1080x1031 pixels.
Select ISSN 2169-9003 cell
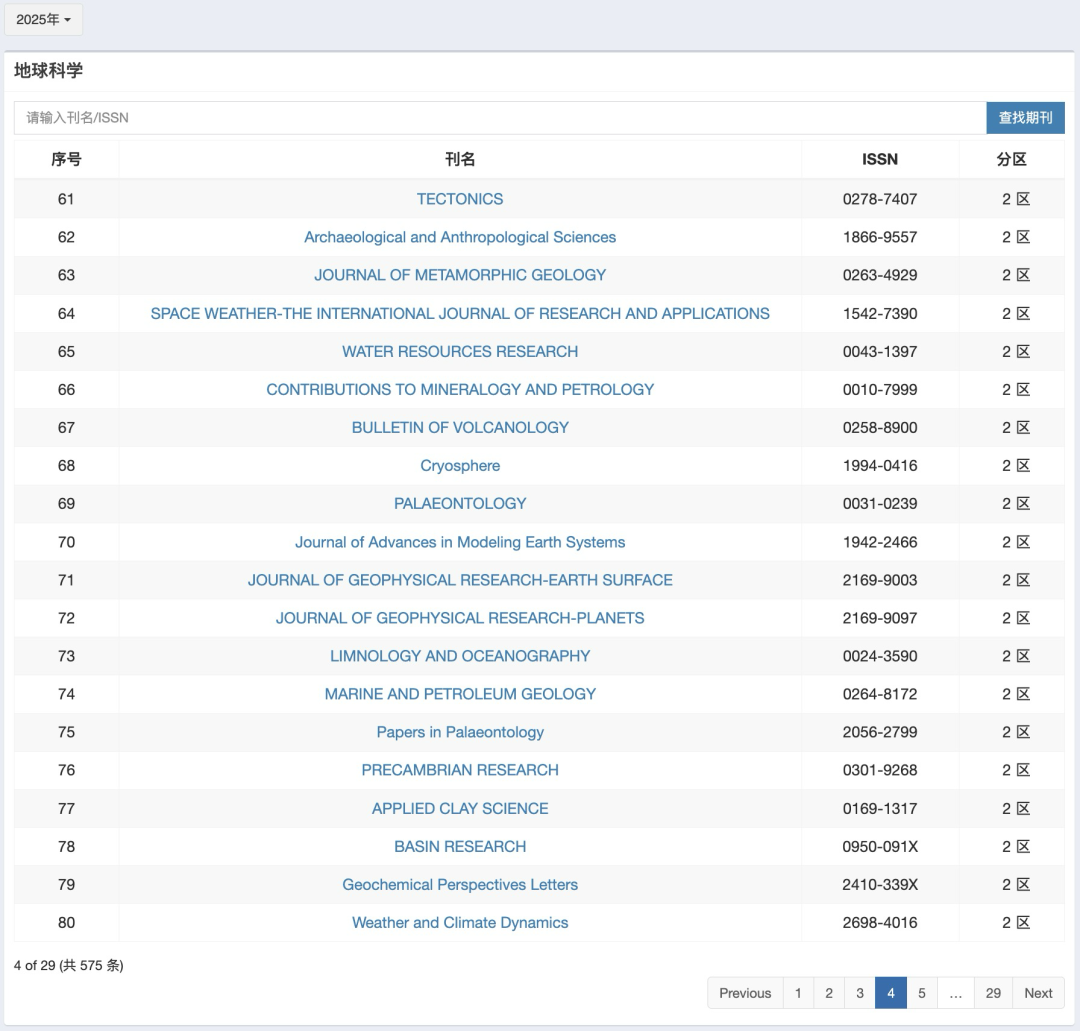880,580
